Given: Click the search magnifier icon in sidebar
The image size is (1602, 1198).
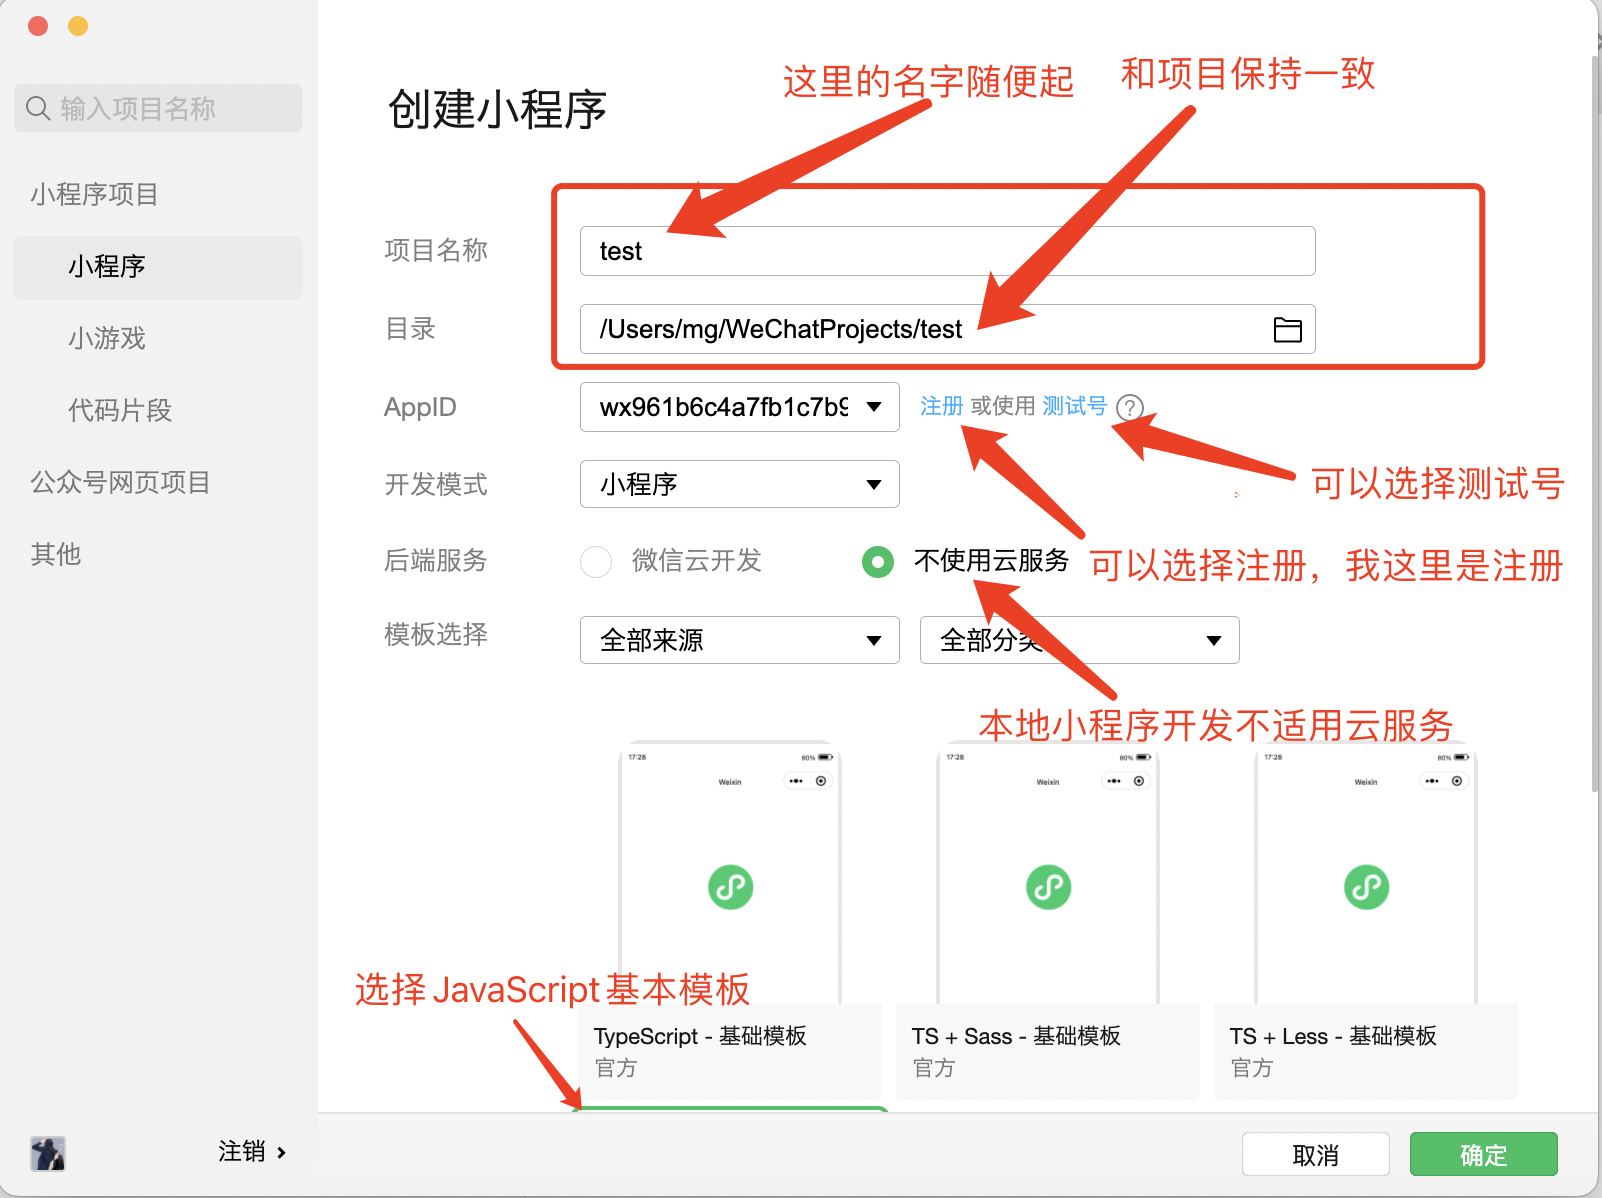Looking at the screenshot, I should point(38,108).
